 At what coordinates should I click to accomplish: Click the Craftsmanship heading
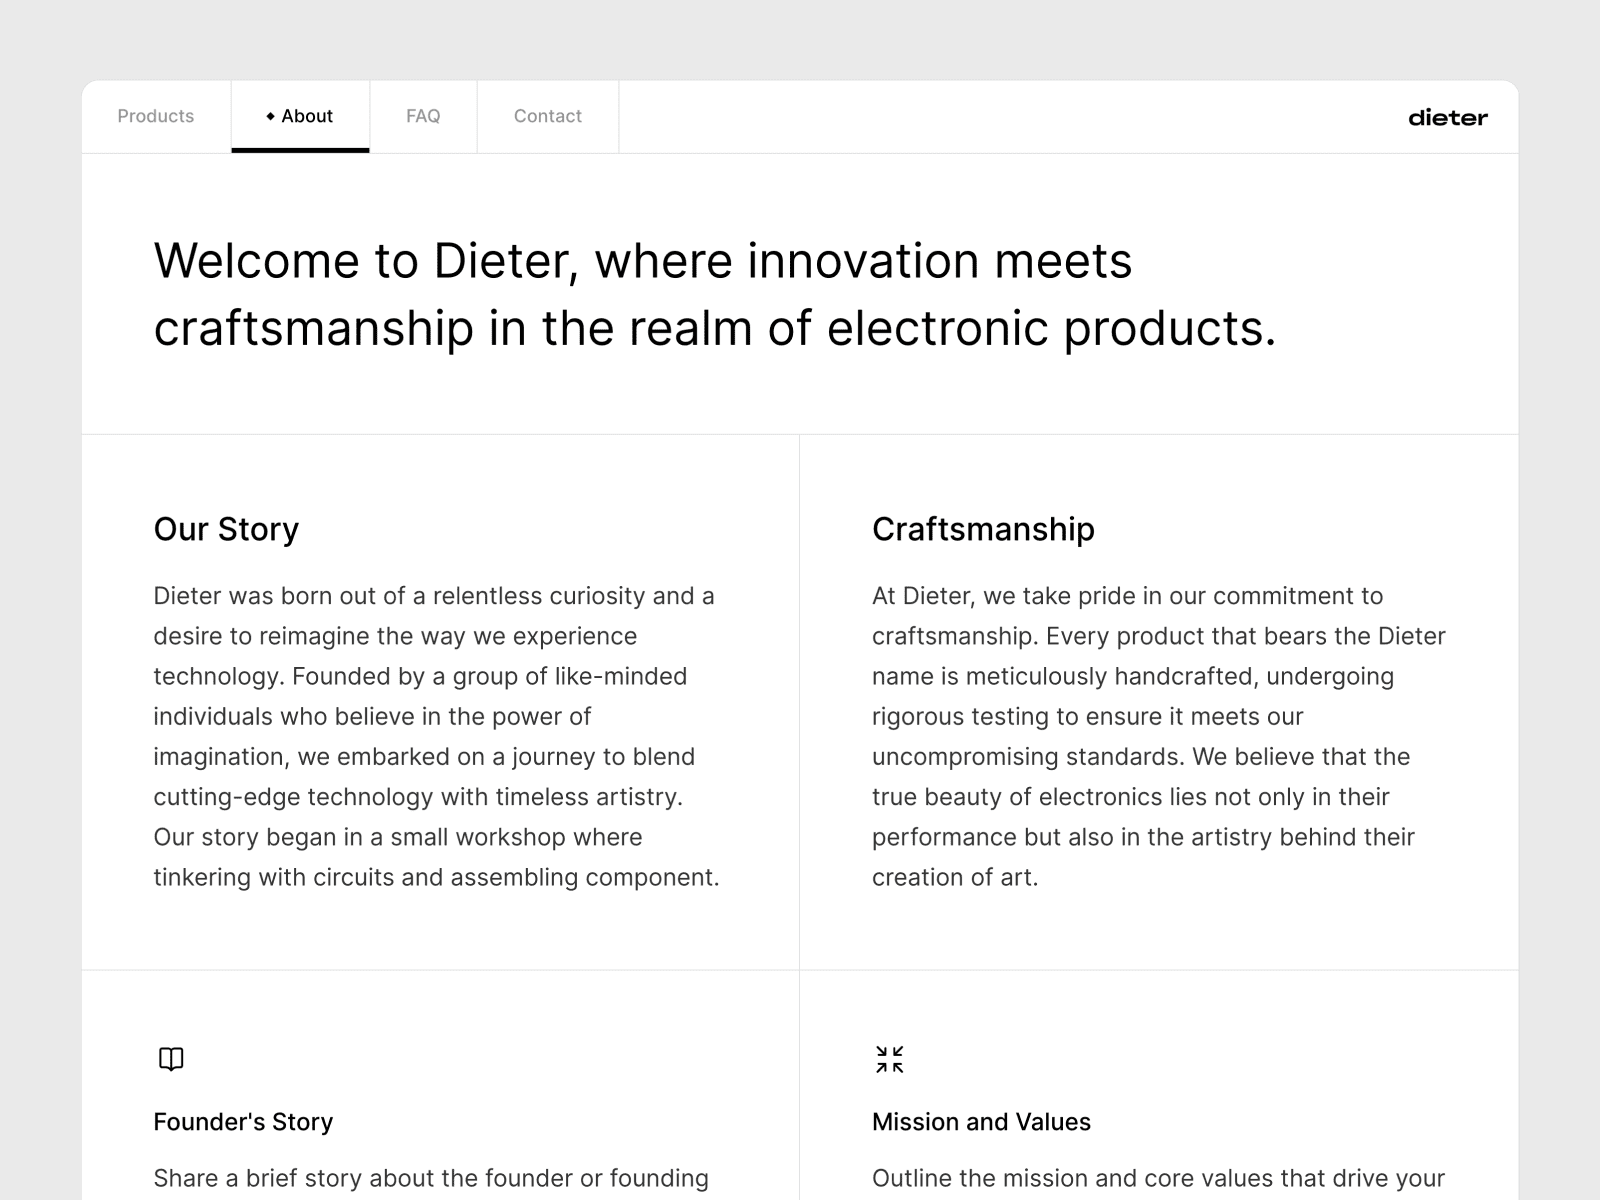(x=983, y=529)
